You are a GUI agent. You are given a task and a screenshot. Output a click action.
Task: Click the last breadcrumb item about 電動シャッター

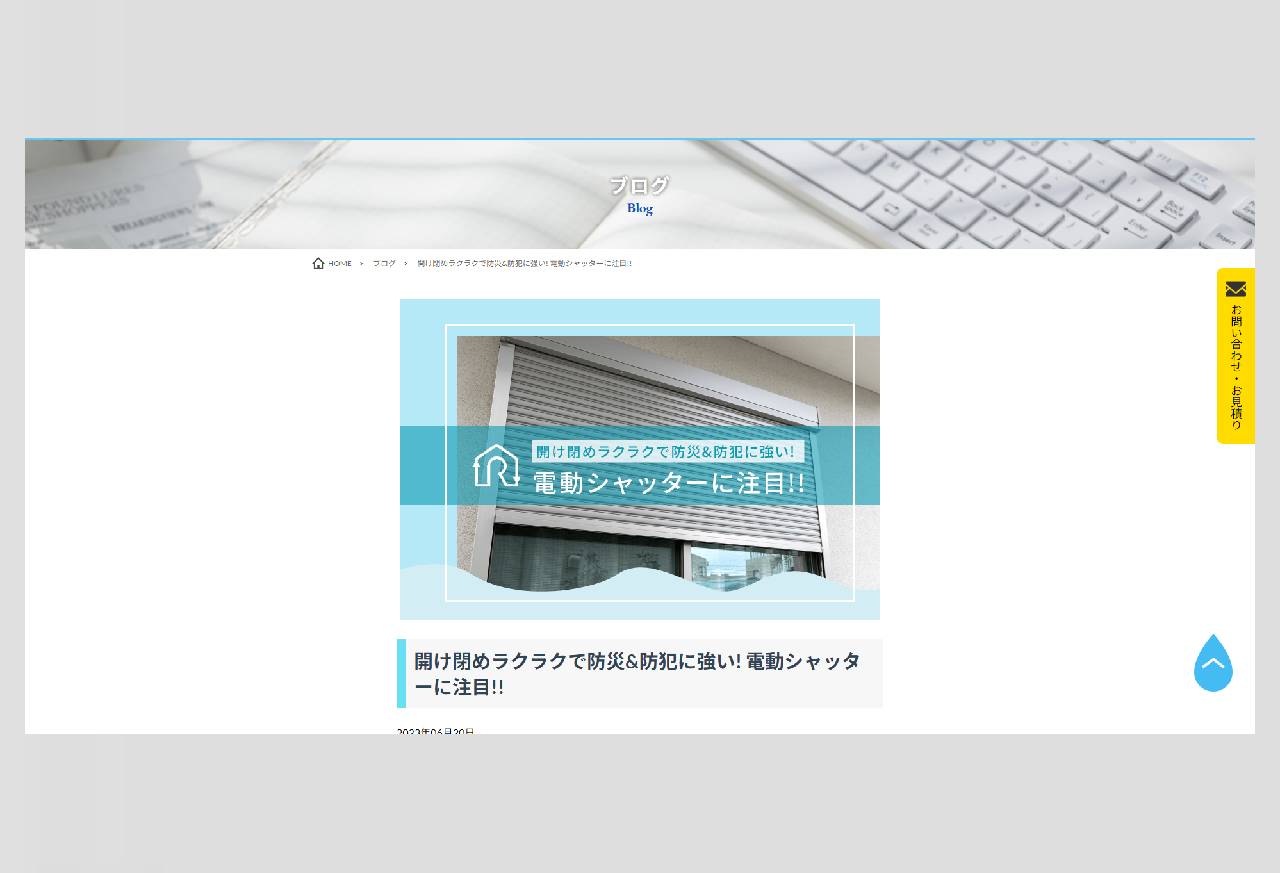pos(525,264)
